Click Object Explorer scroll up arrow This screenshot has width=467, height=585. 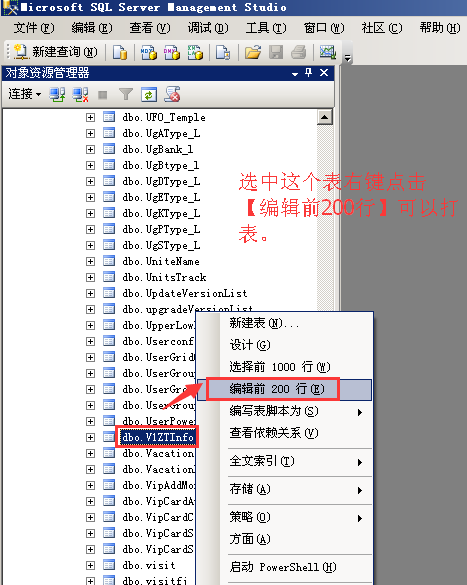(x=325, y=118)
